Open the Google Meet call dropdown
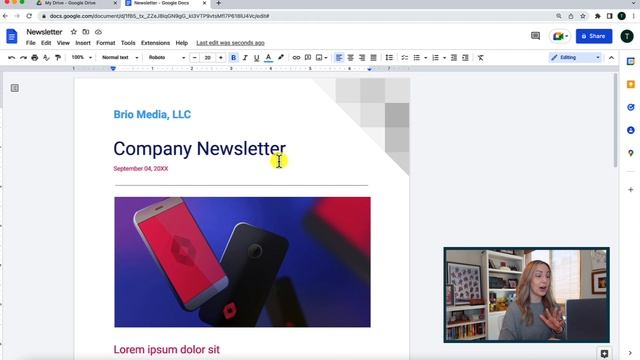The image size is (640, 360). pos(560,36)
